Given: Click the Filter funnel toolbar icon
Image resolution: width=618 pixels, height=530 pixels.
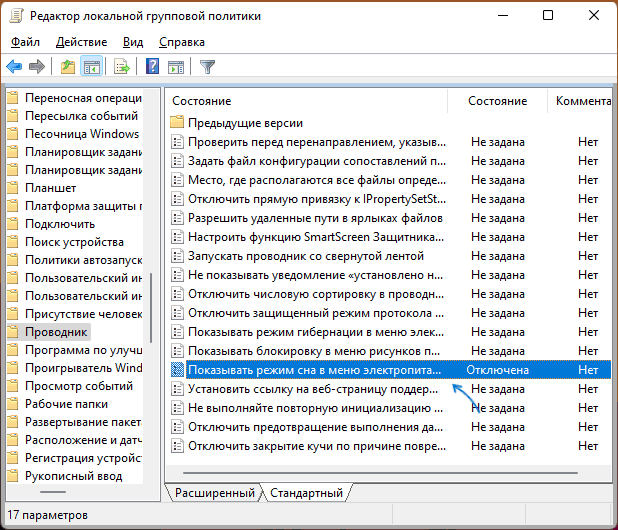Looking at the screenshot, I should (x=207, y=67).
